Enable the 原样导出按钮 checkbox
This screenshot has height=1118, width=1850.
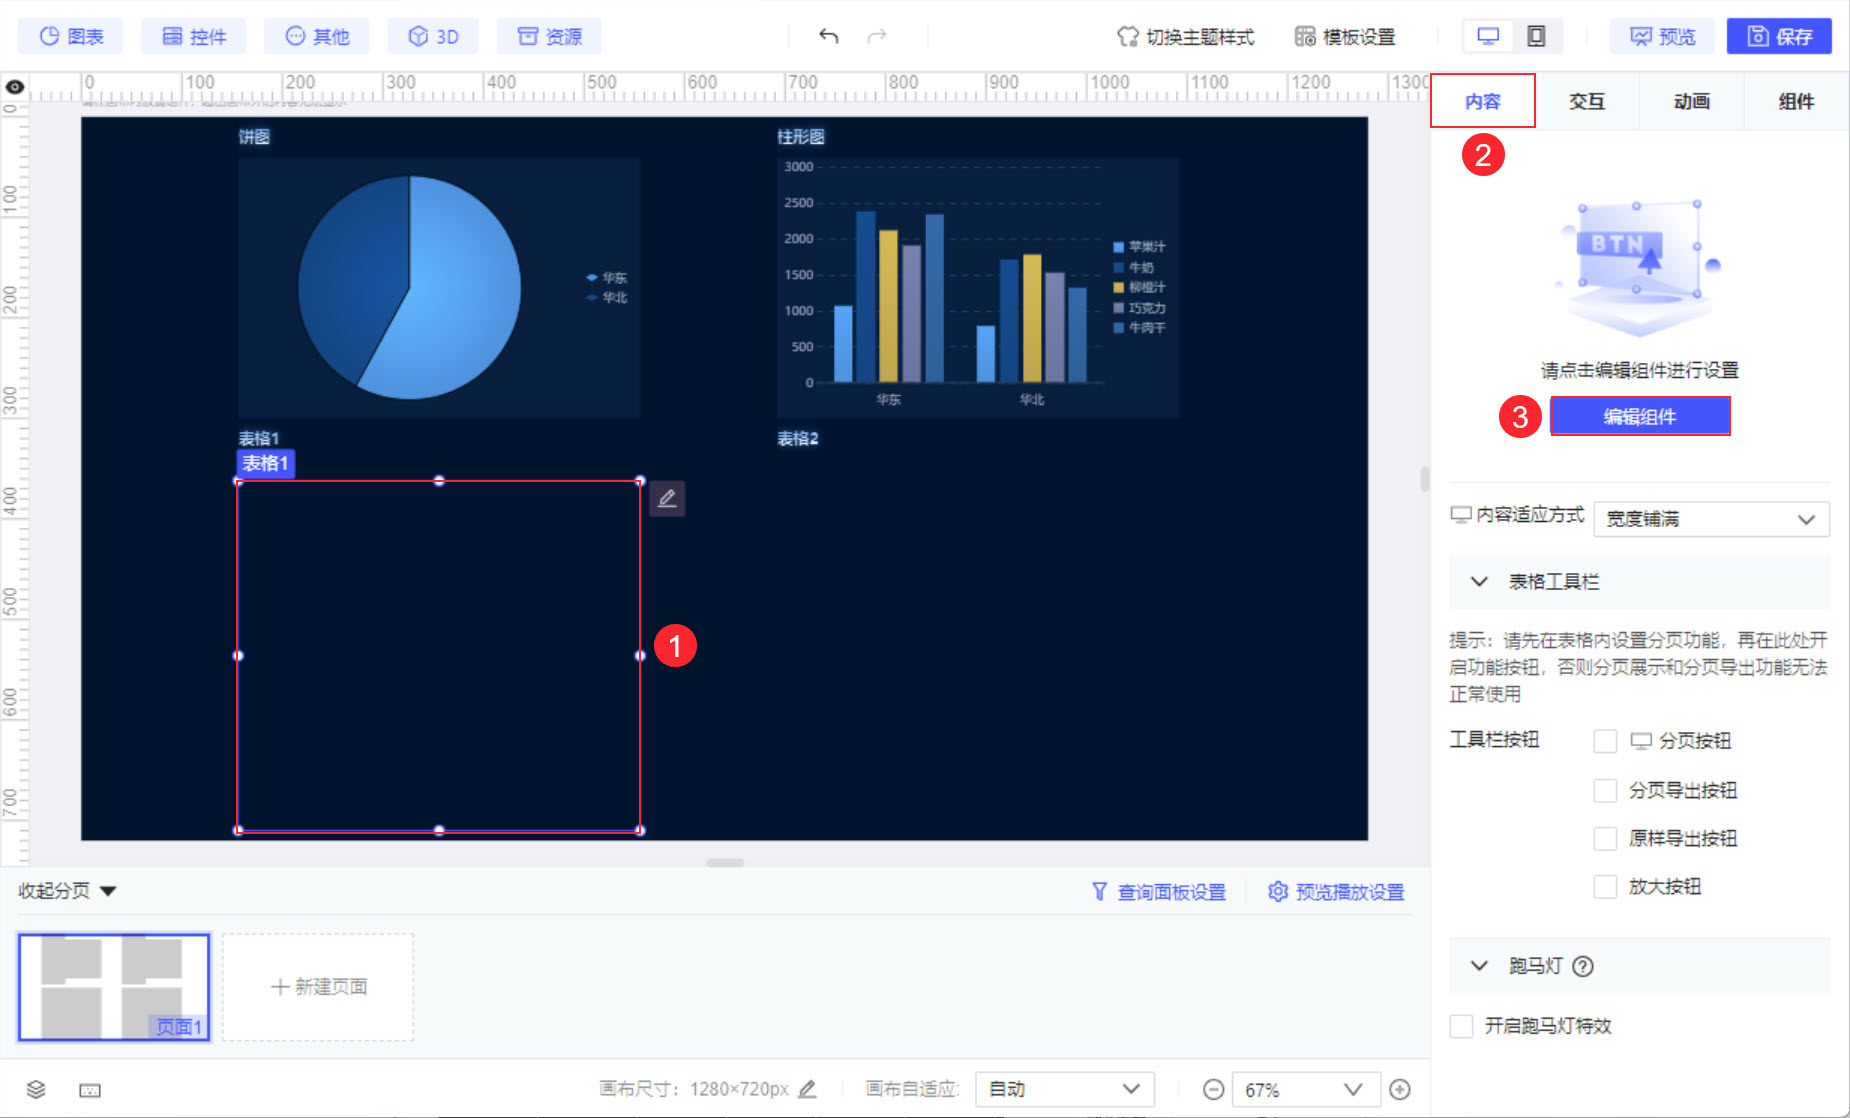click(x=1605, y=838)
